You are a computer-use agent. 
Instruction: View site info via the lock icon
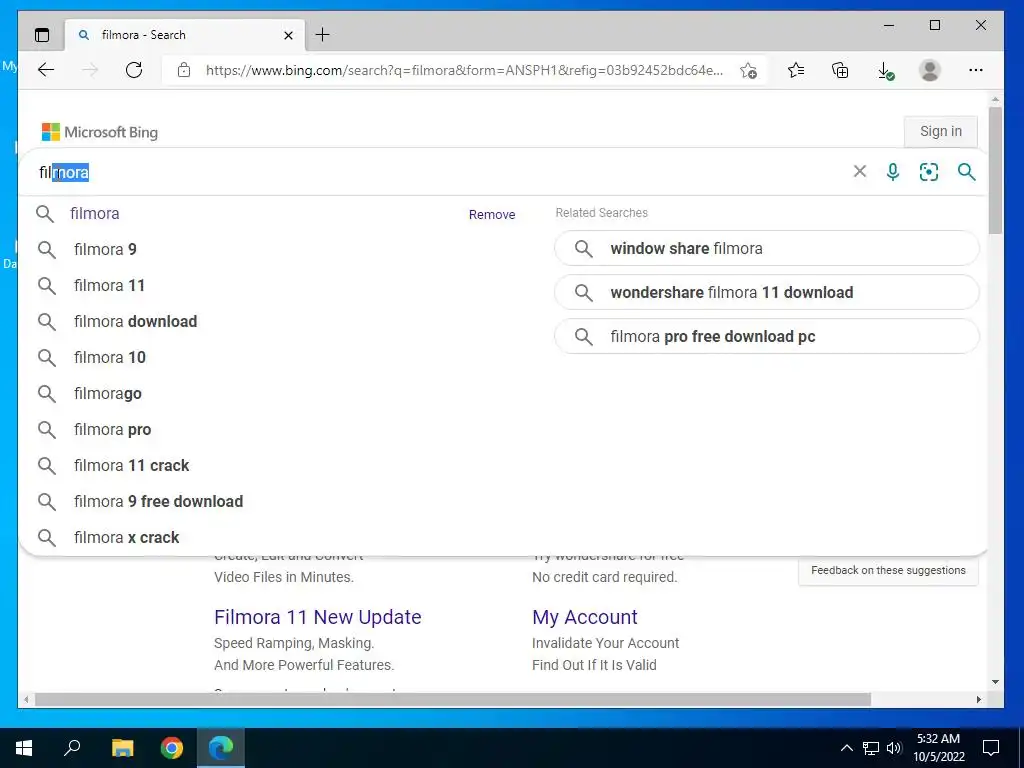coord(184,70)
